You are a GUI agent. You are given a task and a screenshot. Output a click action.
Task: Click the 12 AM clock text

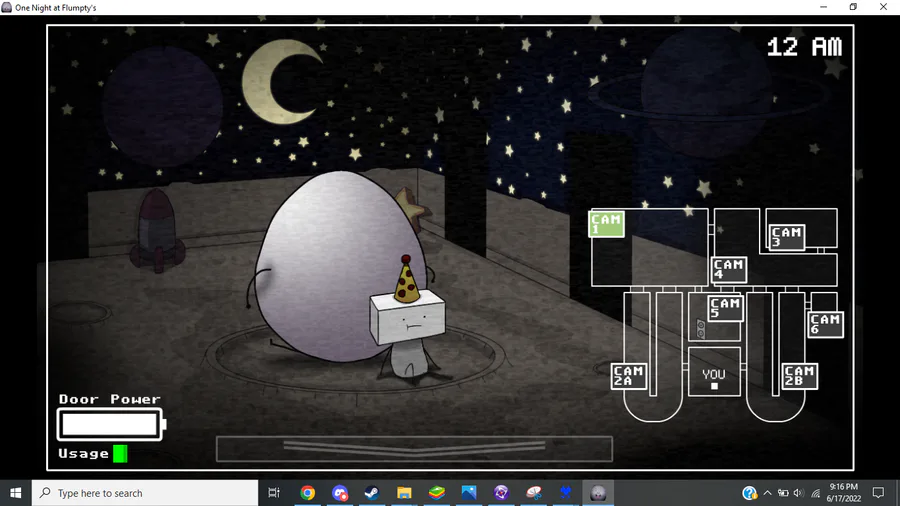click(x=804, y=47)
